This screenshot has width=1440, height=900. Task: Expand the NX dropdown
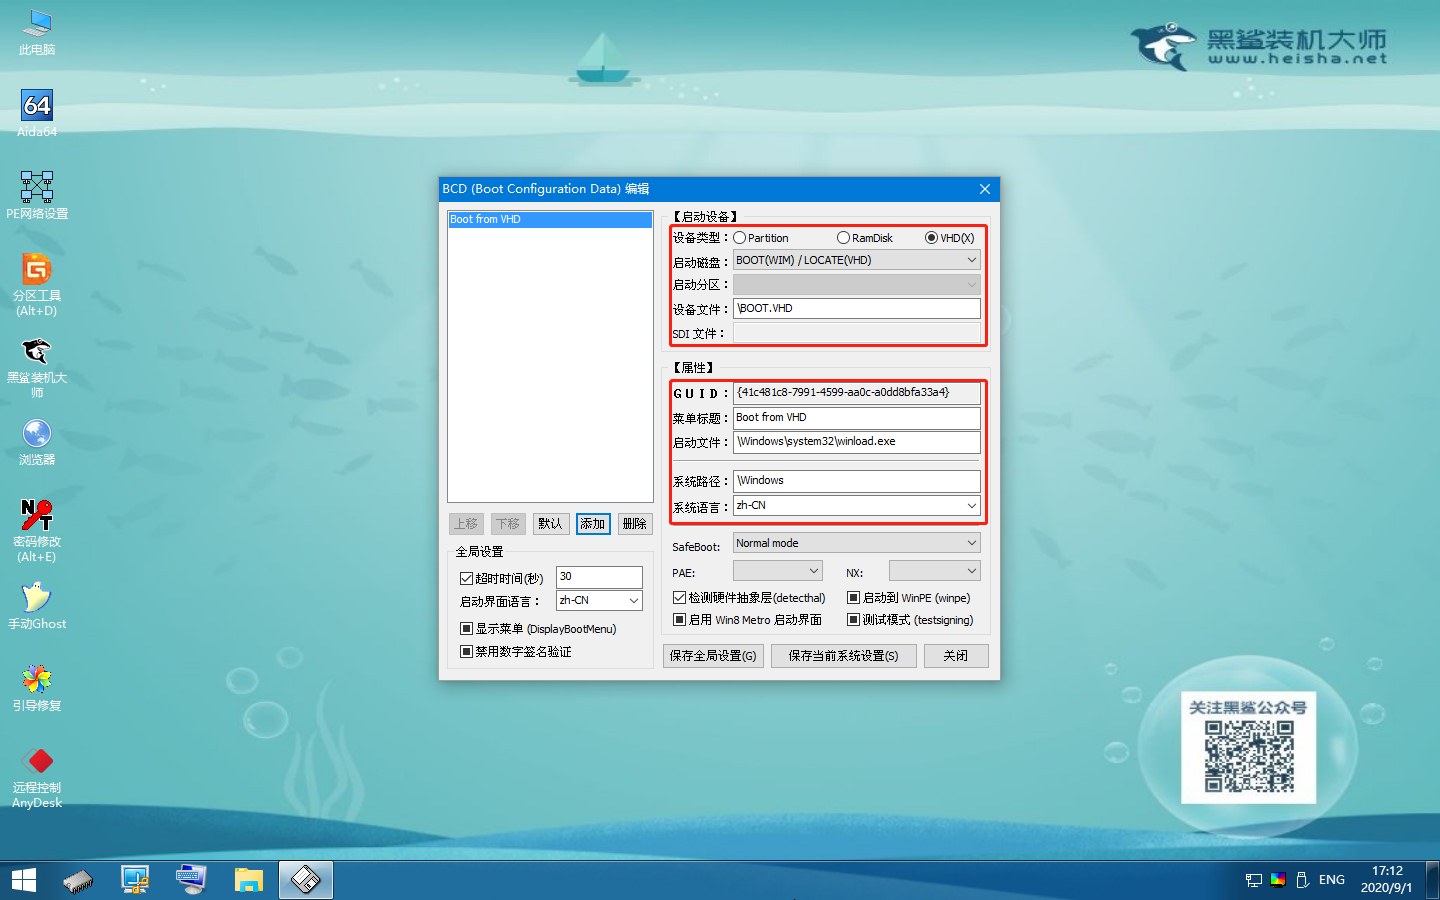(x=935, y=571)
